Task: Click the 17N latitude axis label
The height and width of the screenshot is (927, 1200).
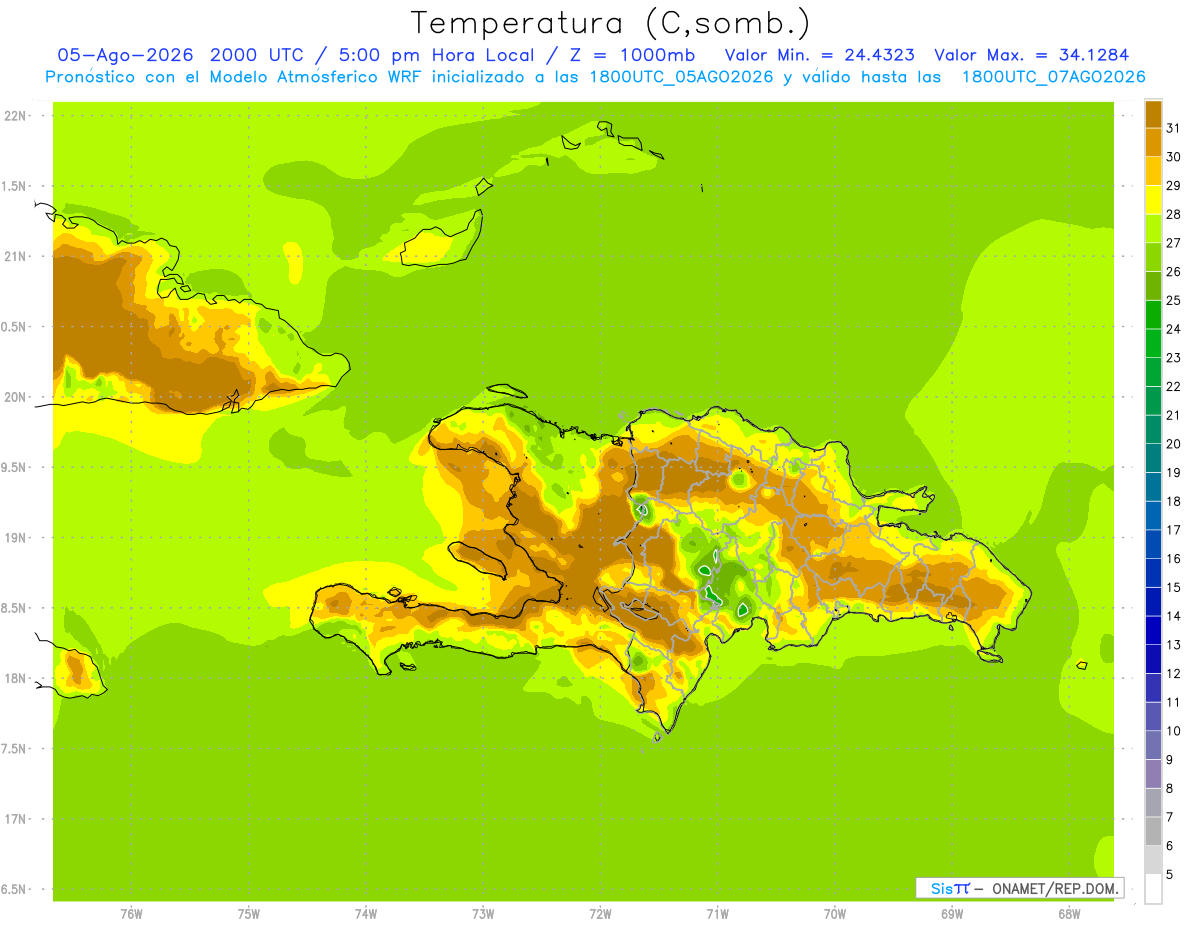Action: tap(16, 819)
